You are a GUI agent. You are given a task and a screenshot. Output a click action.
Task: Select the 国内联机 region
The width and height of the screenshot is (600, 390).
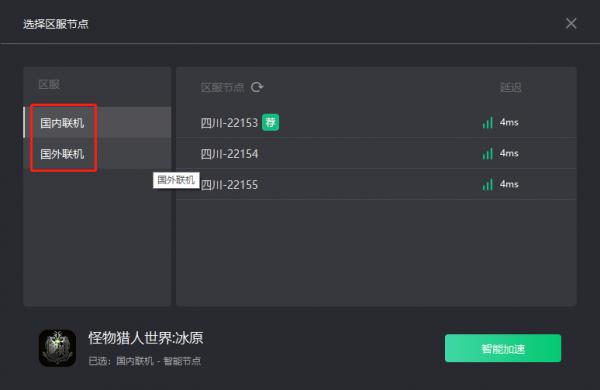[x=97, y=122]
